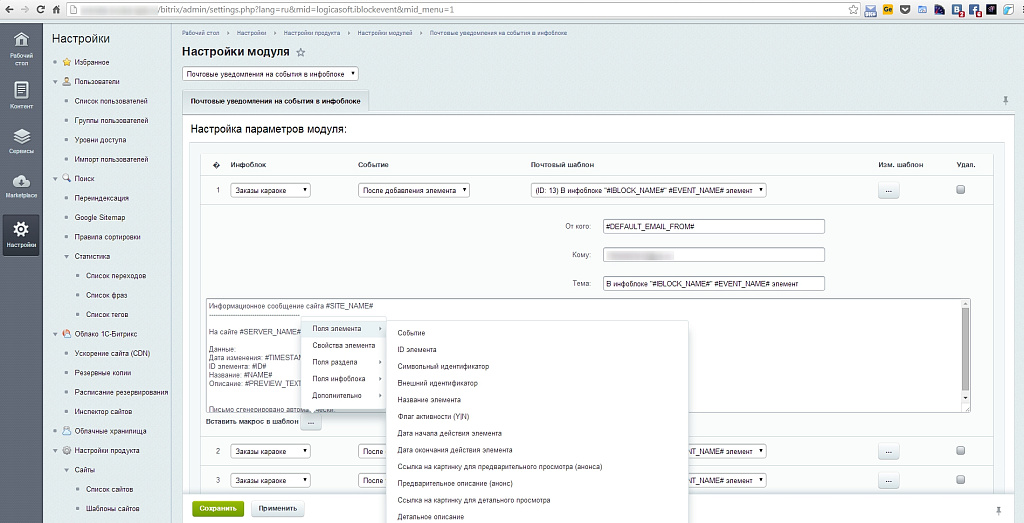Add page to favorites with star icon
Screen dimensions: 1024x523
pos(301,52)
